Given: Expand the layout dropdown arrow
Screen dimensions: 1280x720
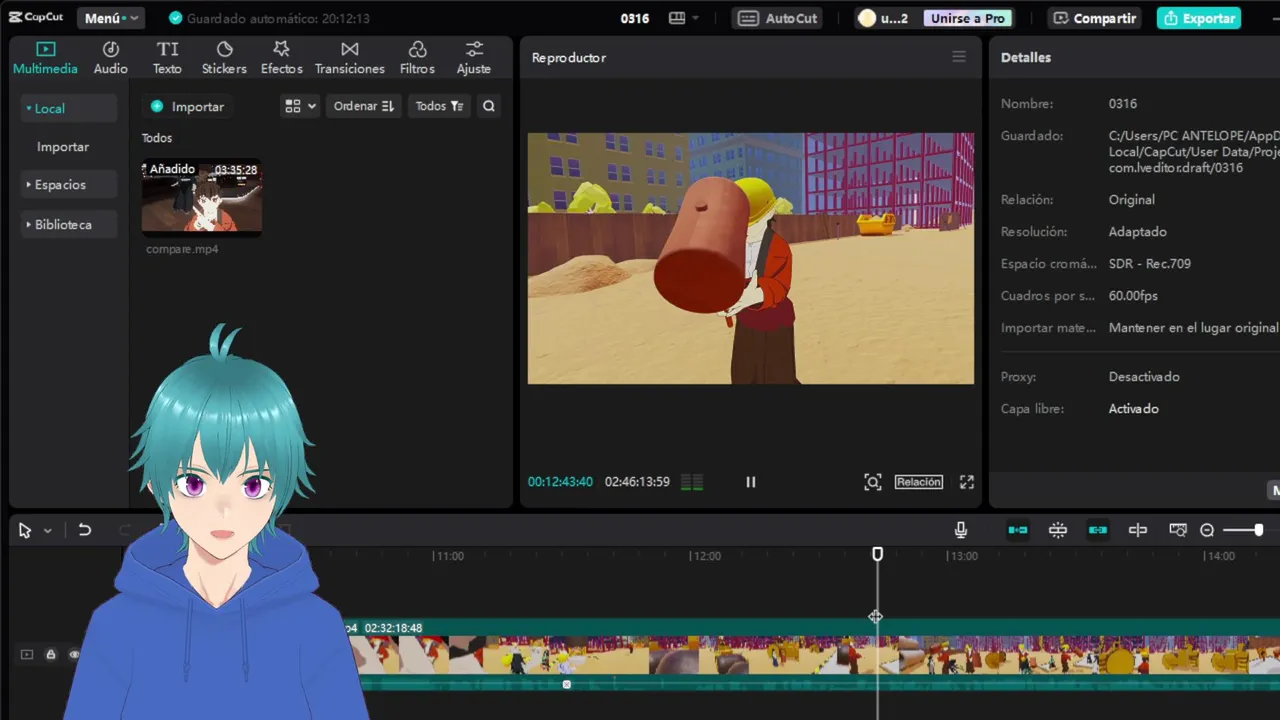Looking at the screenshot, I should click(x=696, y=18).
